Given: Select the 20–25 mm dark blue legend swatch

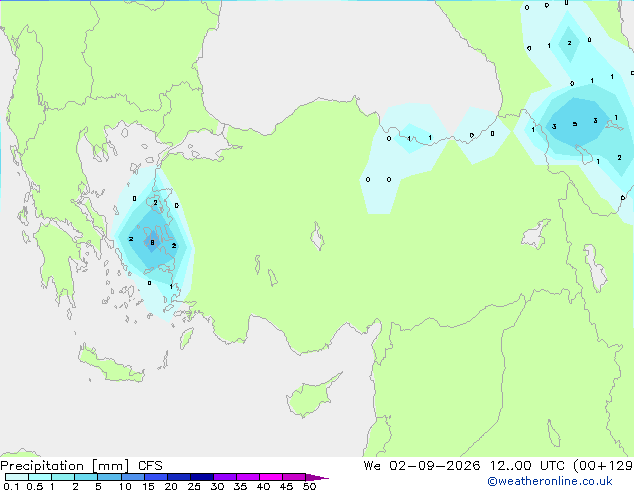Looking at the screenshot, I should (x=178, y=477).
